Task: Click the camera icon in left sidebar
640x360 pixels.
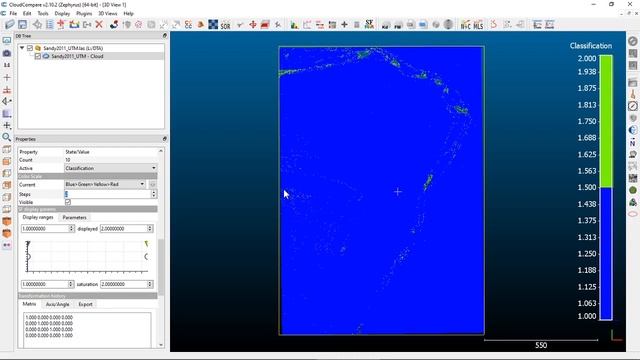Action: (x=7, y=53)
